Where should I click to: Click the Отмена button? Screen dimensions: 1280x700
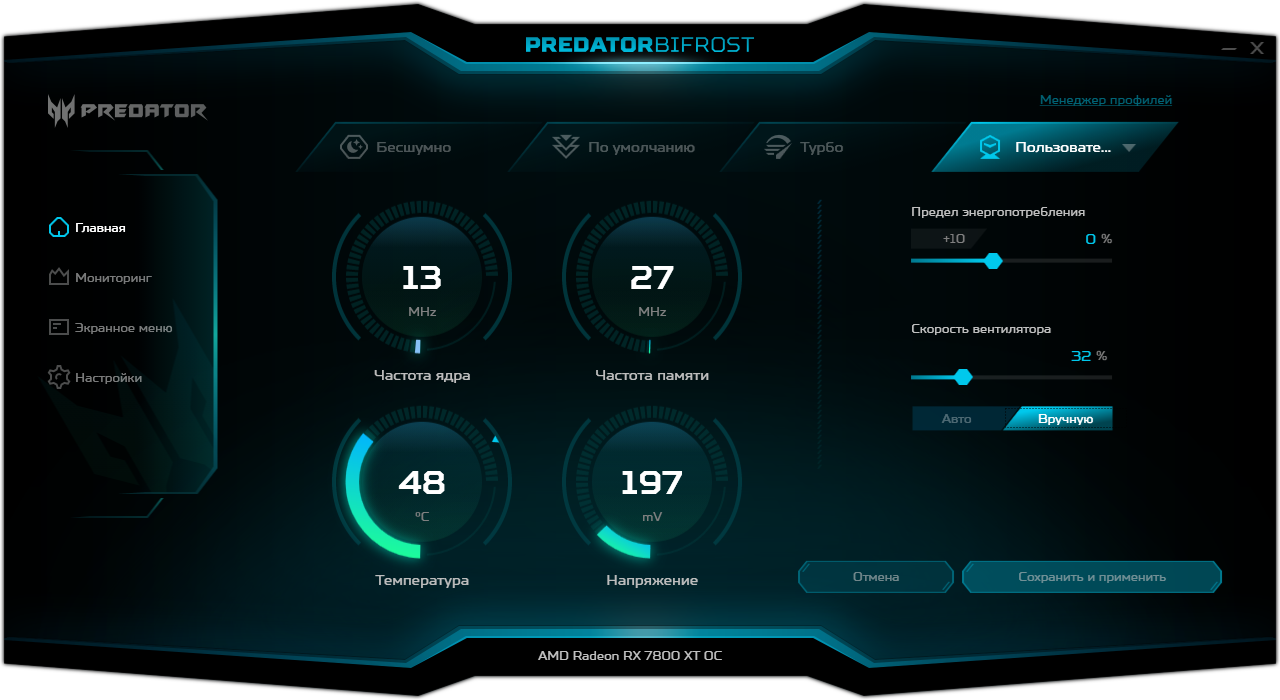[876, 577]
